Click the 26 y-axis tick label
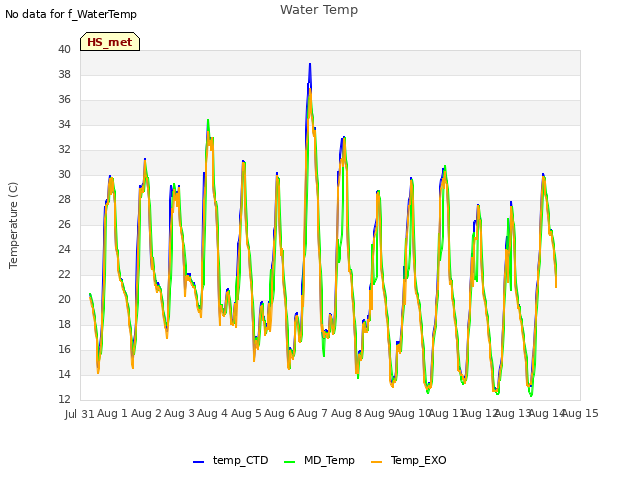Viewport: 640px width, 480px height. [x=64, y=224]
